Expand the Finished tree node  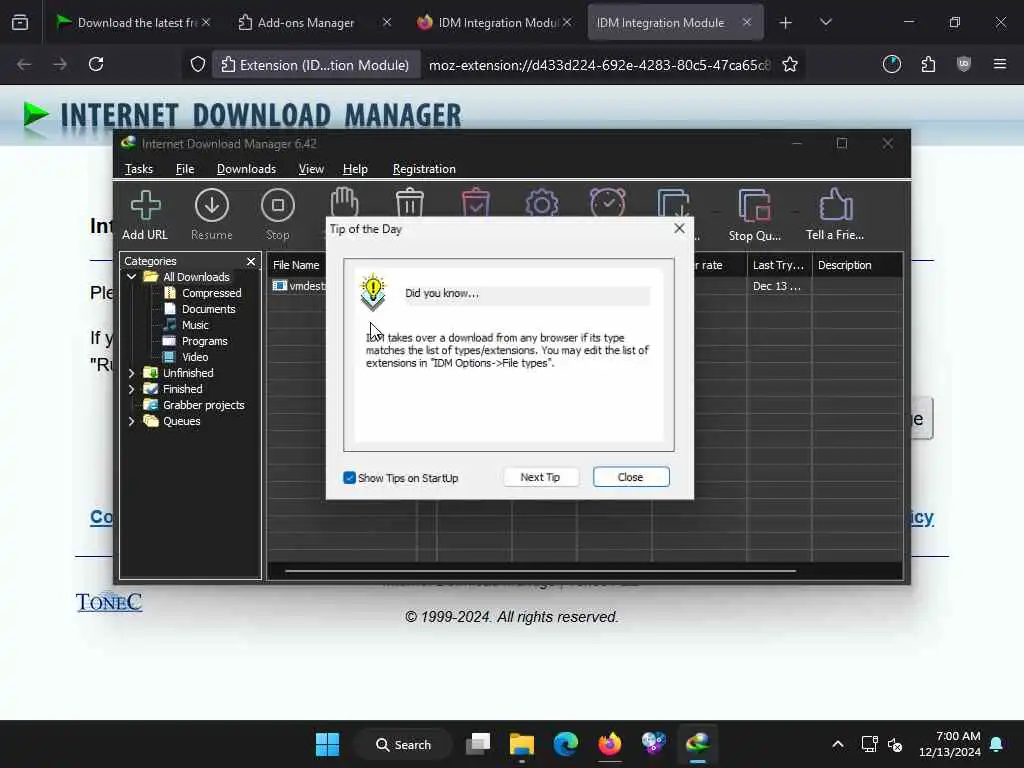click(131, 389)
